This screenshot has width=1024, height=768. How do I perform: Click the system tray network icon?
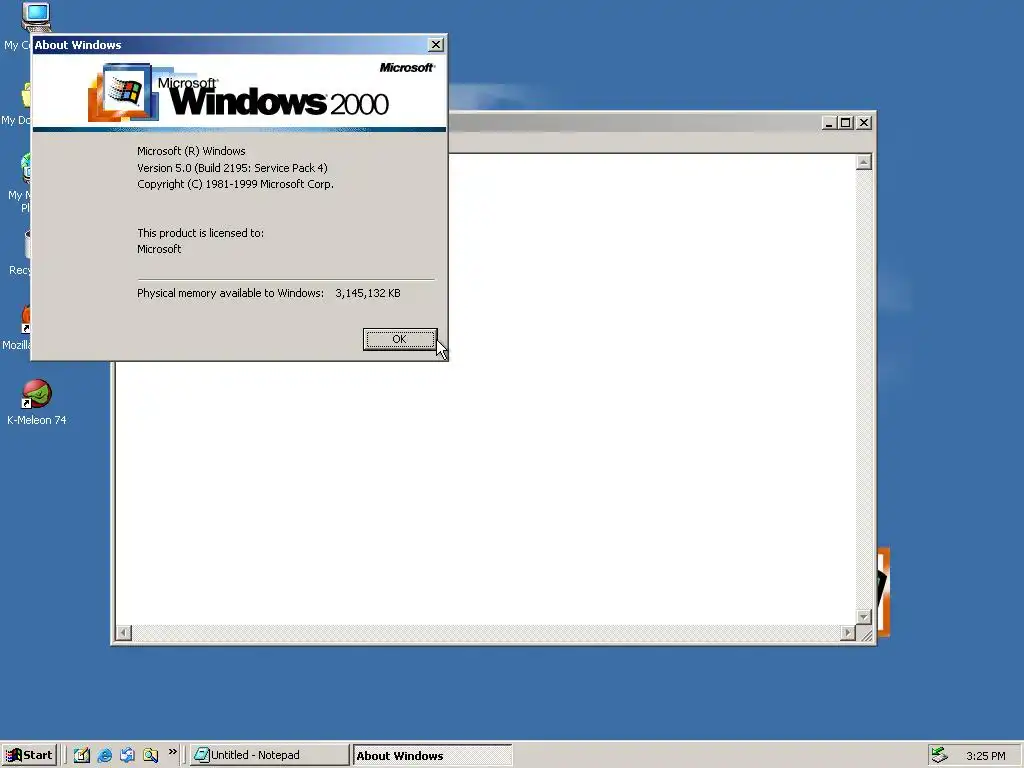click(939, 755)
